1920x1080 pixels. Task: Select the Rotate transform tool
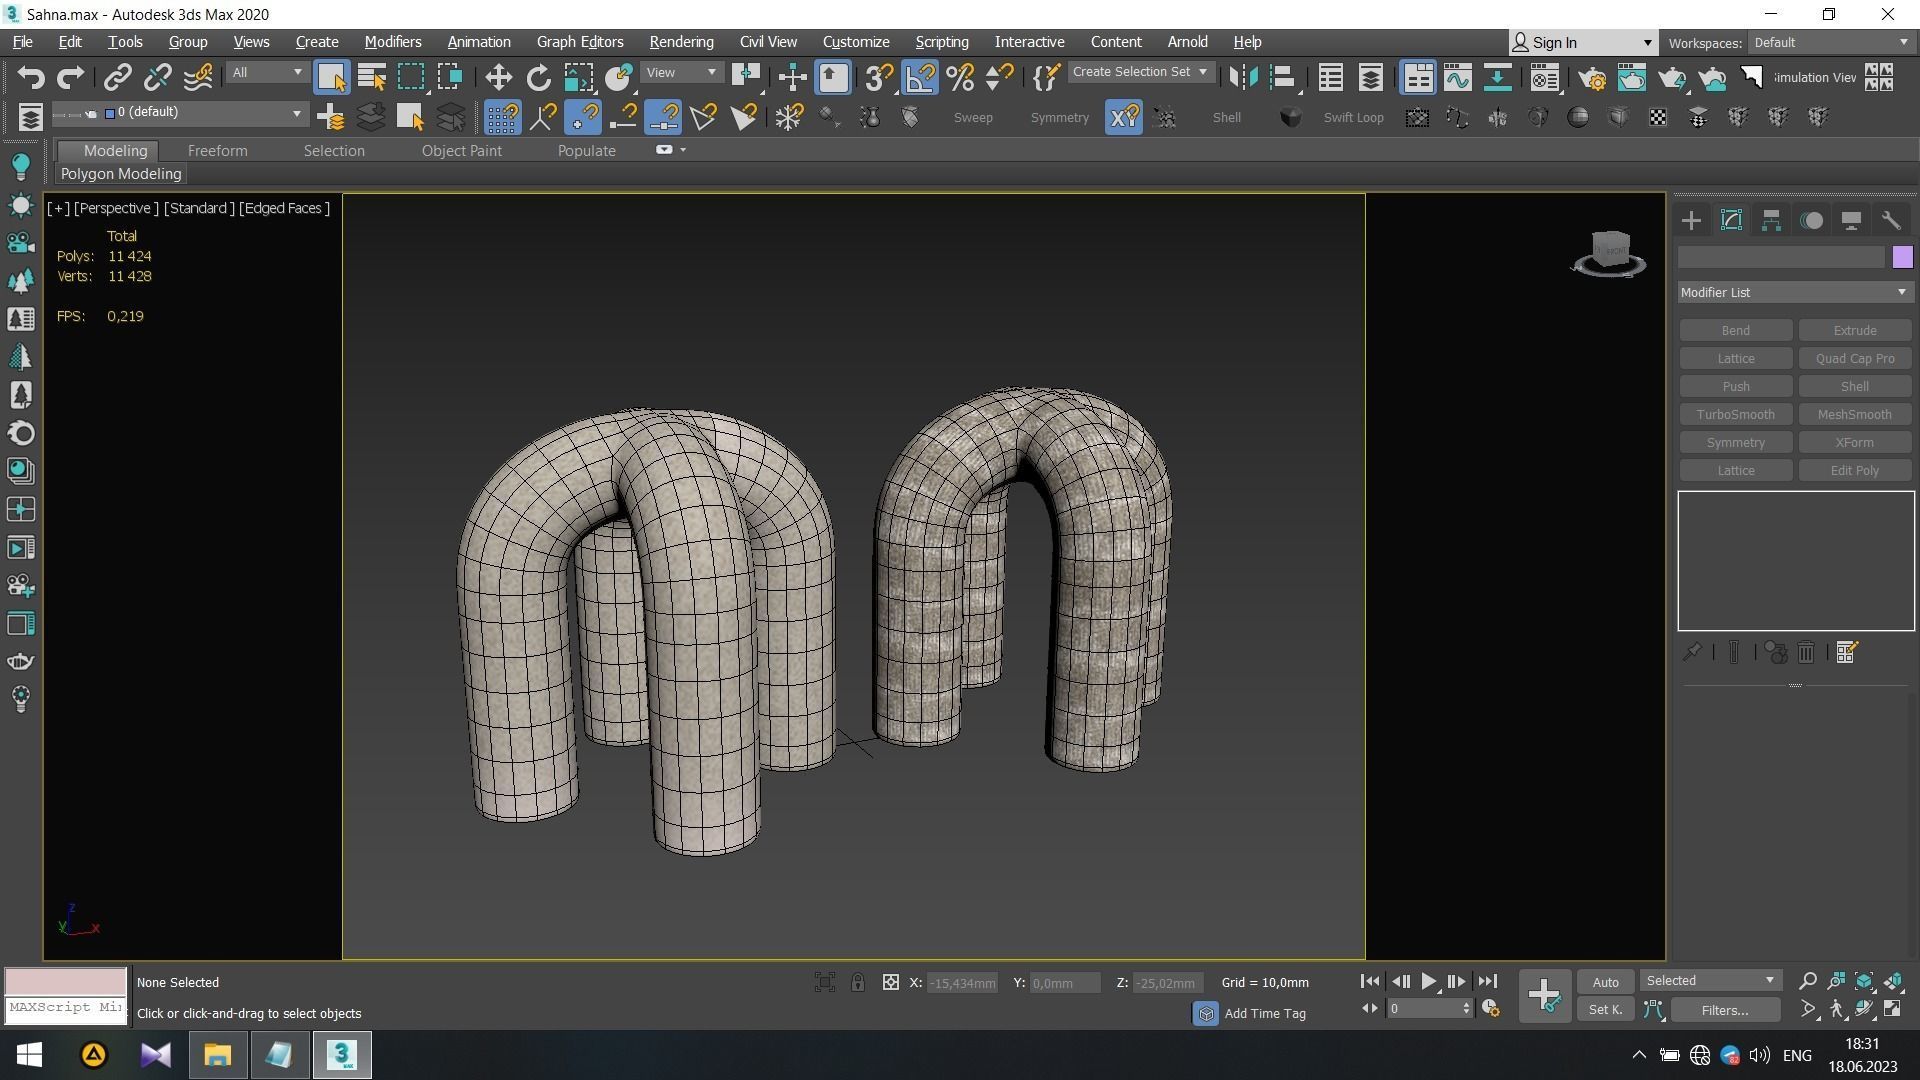pyautogui.click(x=538, y=77)
